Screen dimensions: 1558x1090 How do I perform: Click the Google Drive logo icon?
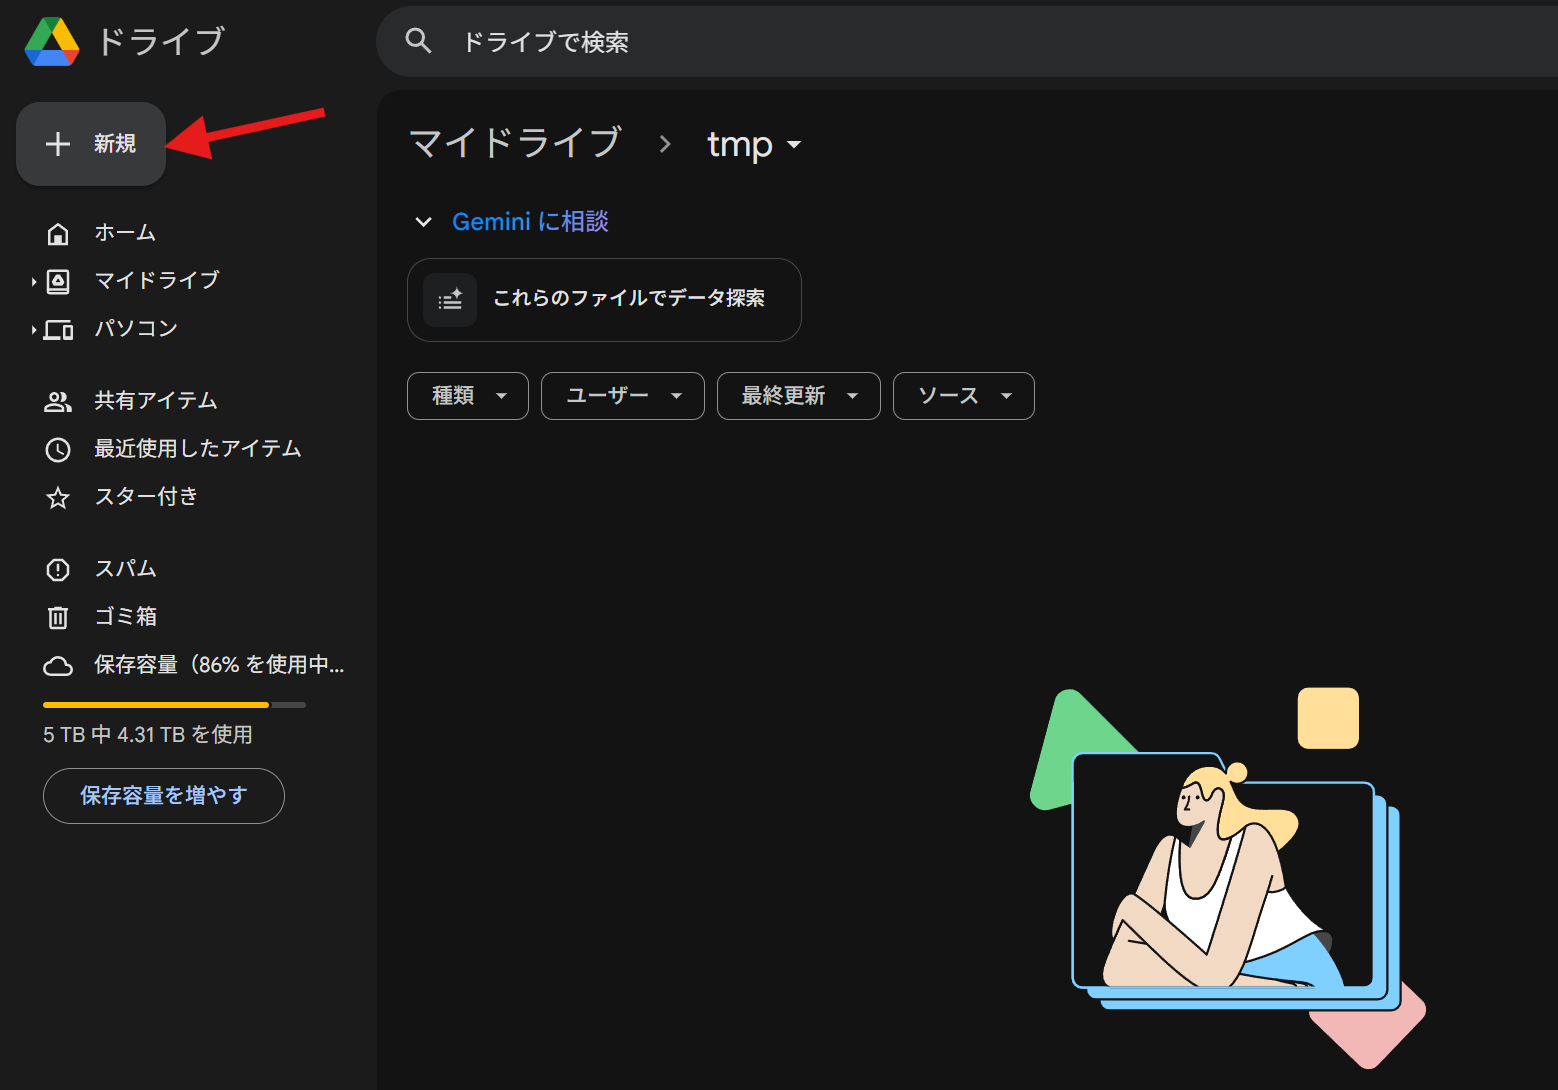[x=52, y=42]
